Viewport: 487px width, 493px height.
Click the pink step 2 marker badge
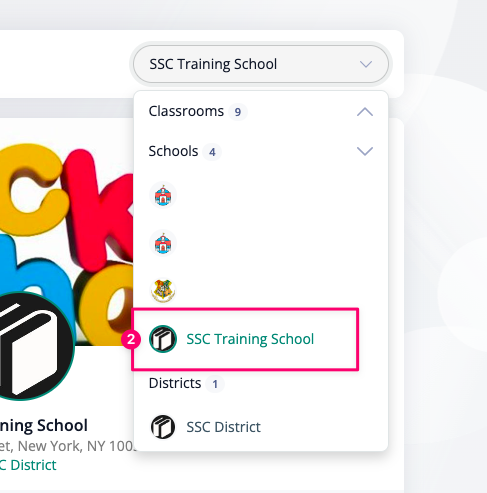131,339
